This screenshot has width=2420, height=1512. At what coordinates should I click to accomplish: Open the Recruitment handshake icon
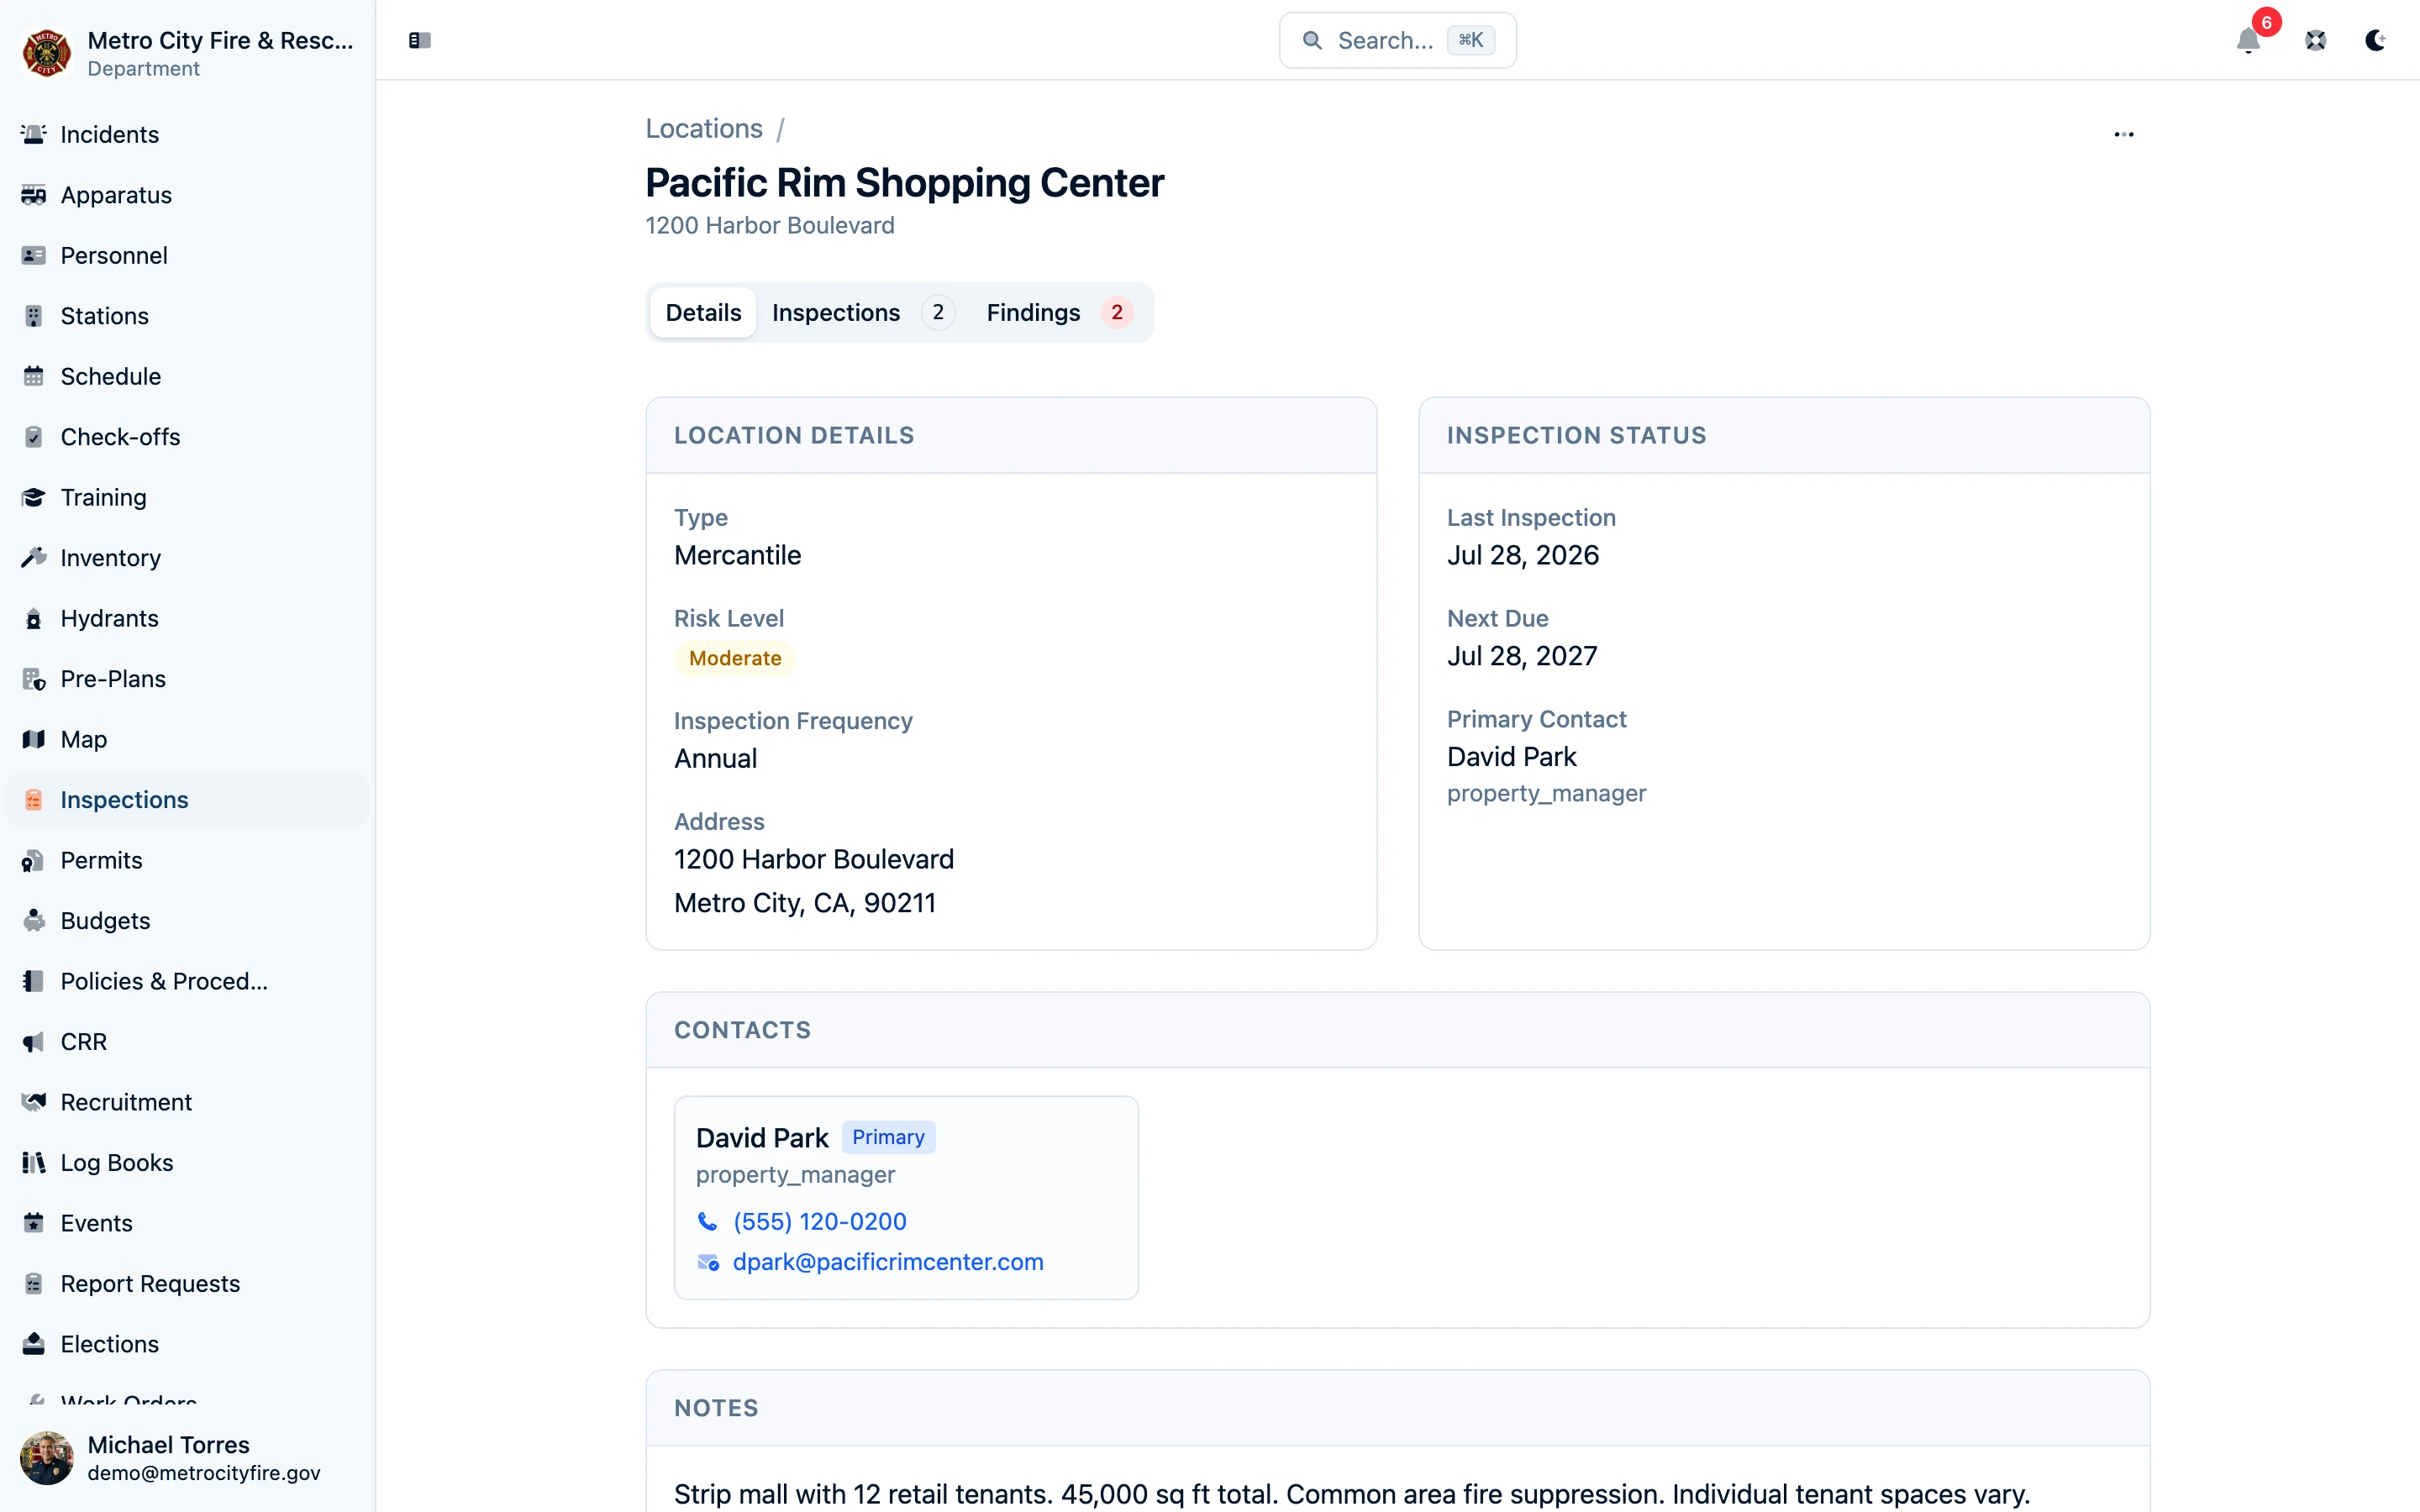click(34, 1102)
